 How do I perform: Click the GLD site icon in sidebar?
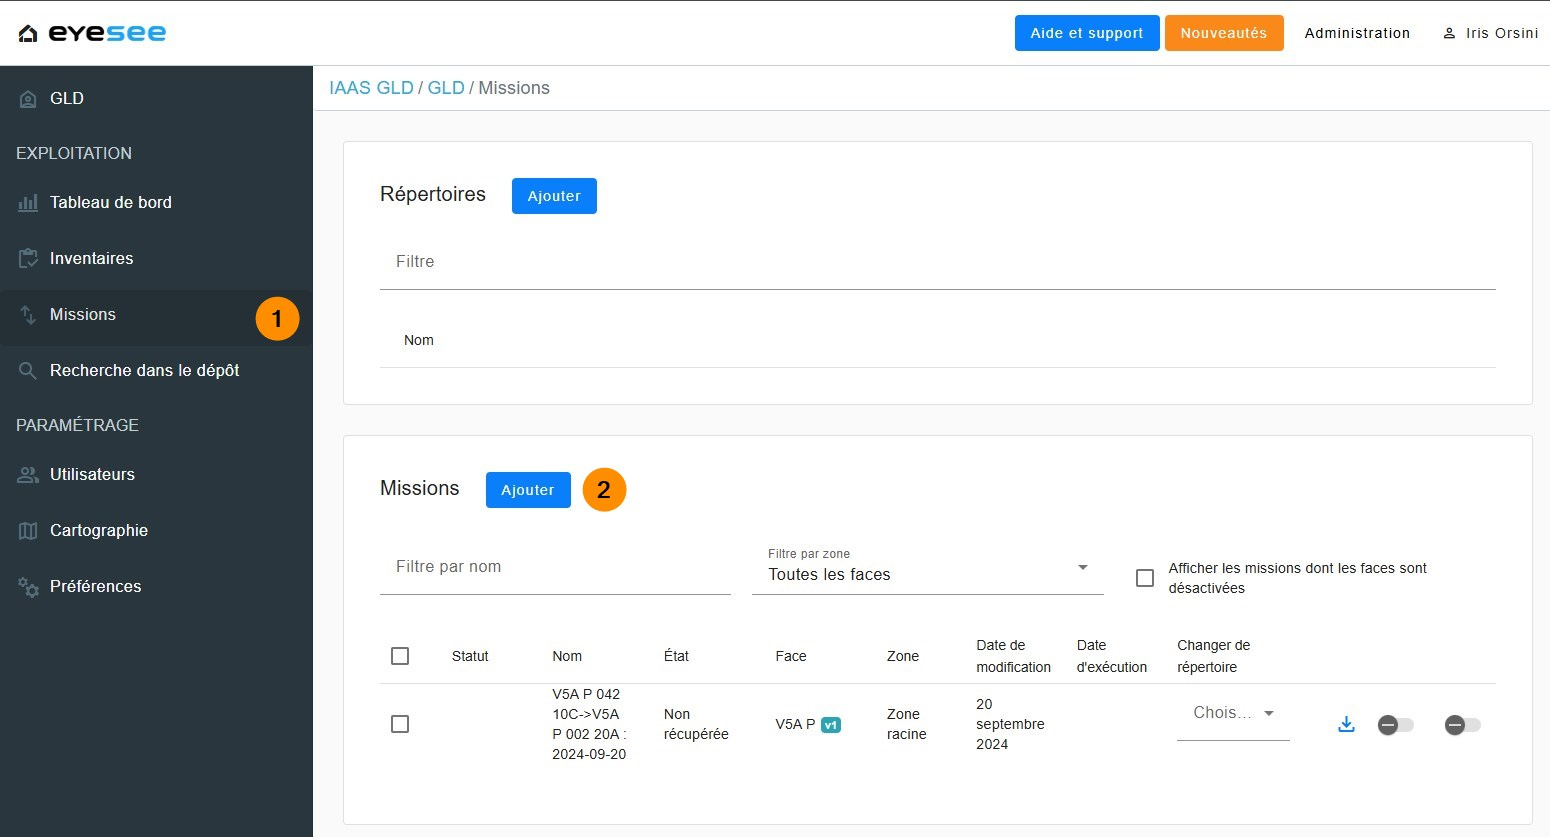(x=28, y=99)
